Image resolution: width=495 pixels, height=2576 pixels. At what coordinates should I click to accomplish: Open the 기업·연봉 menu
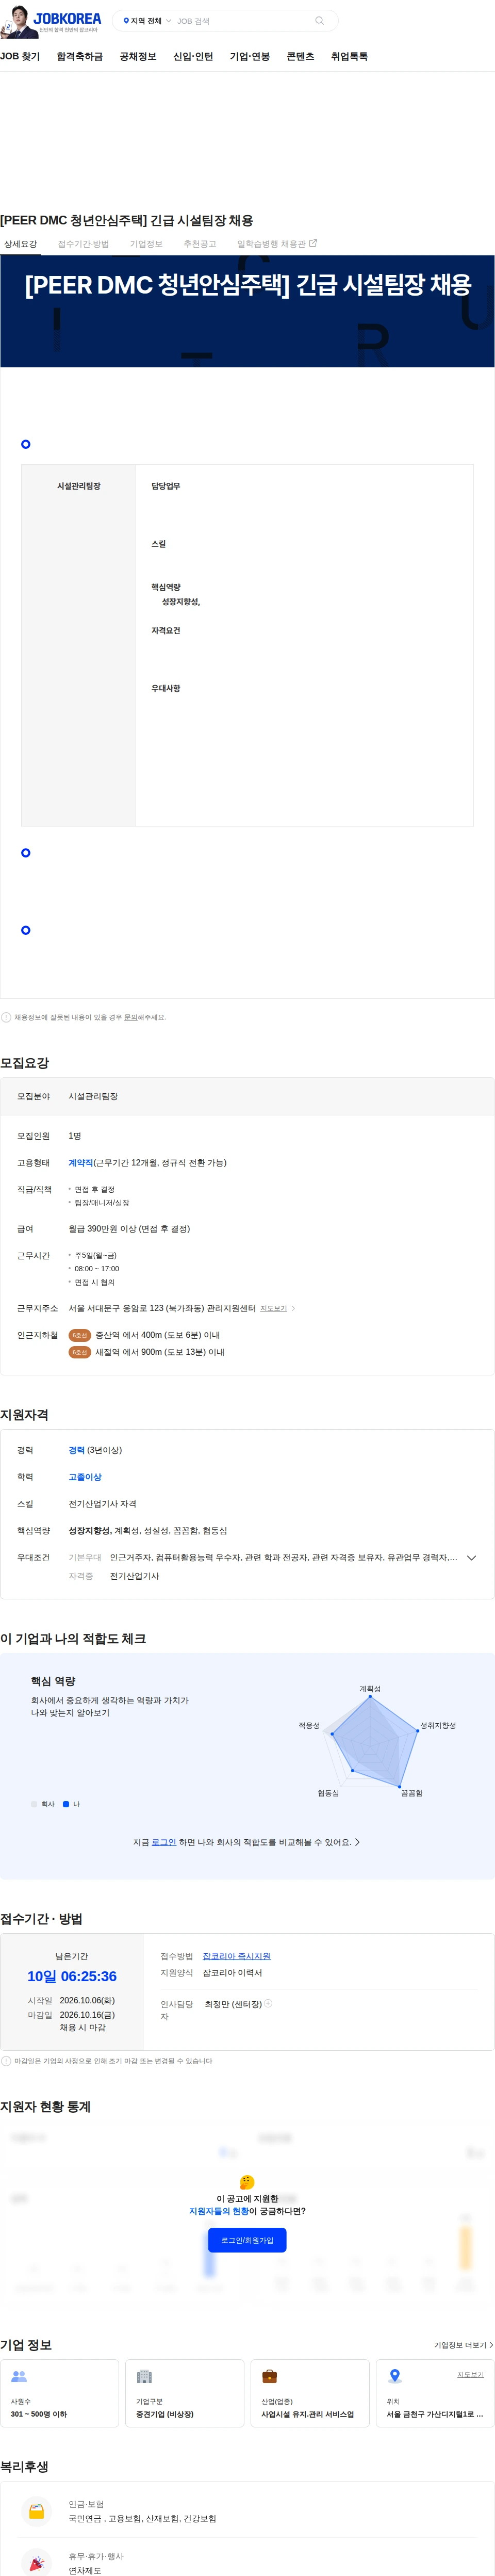[x=250, y=57]
